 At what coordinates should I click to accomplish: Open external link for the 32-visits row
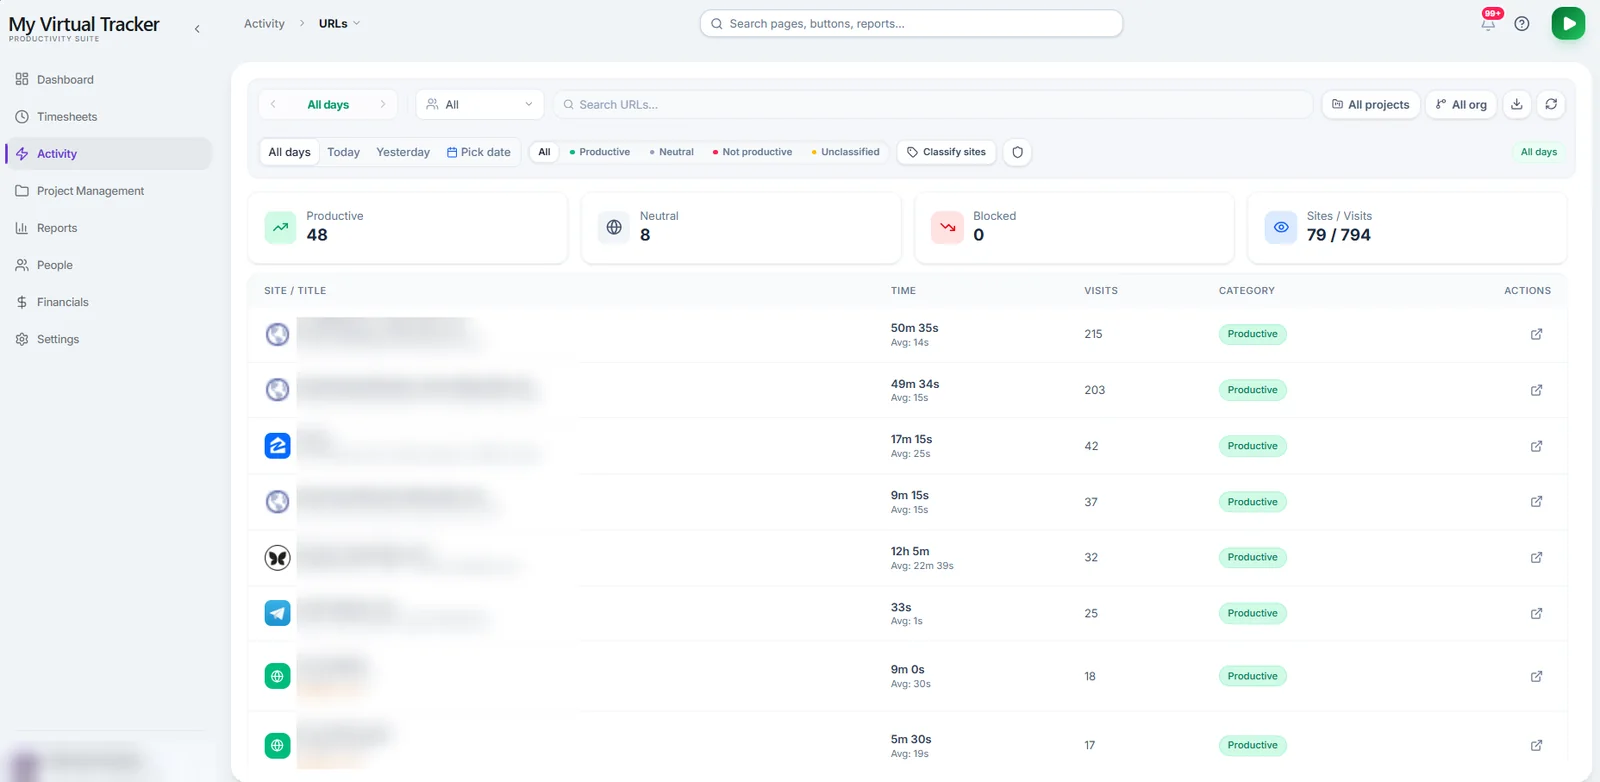tap(1536, 557)
